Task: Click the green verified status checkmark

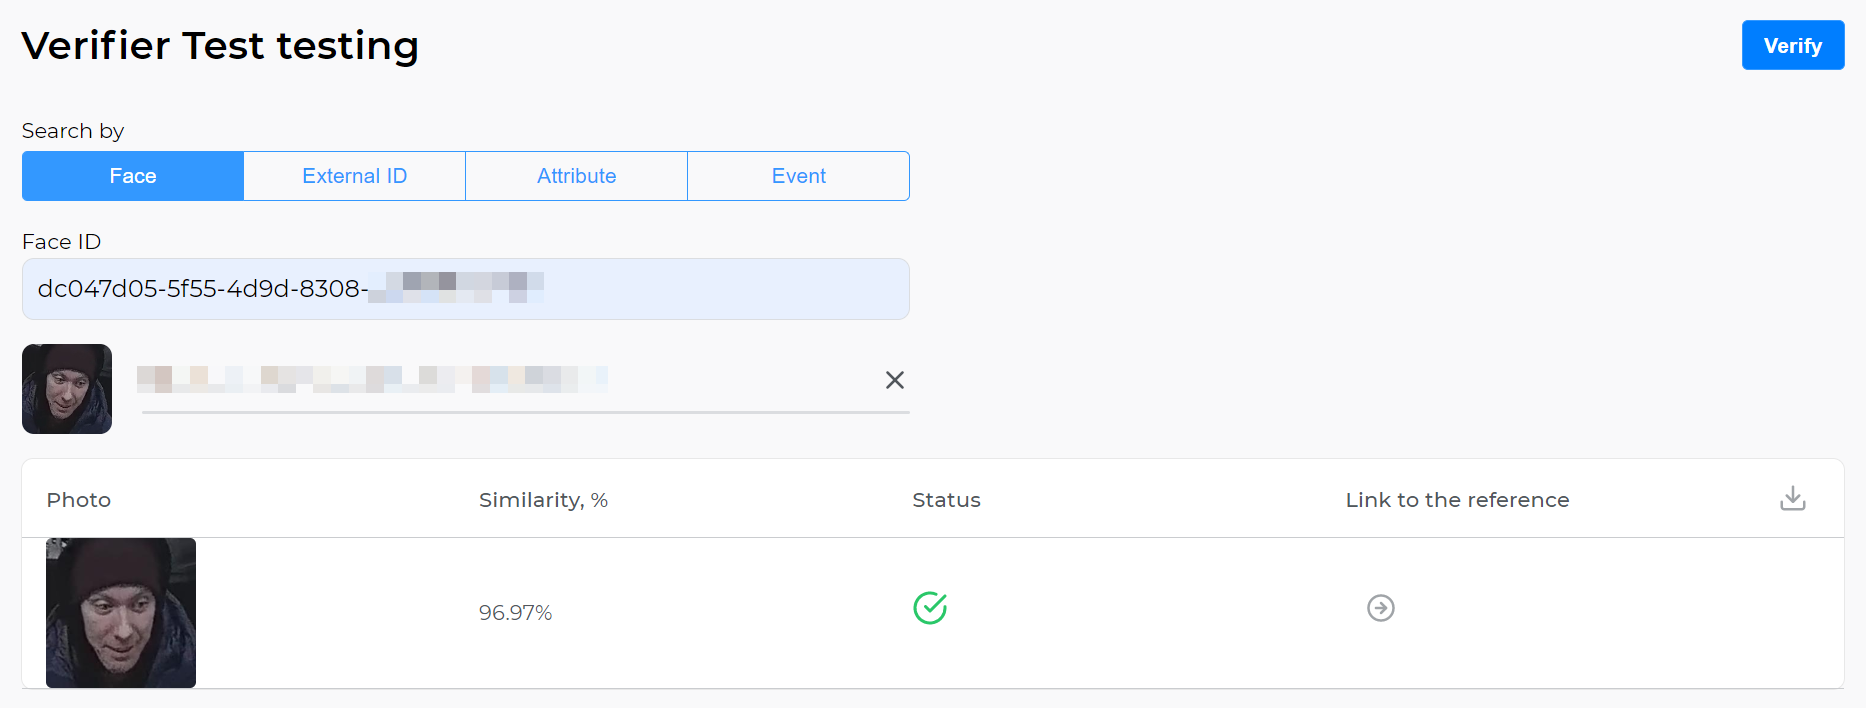Action: [929, 607]
